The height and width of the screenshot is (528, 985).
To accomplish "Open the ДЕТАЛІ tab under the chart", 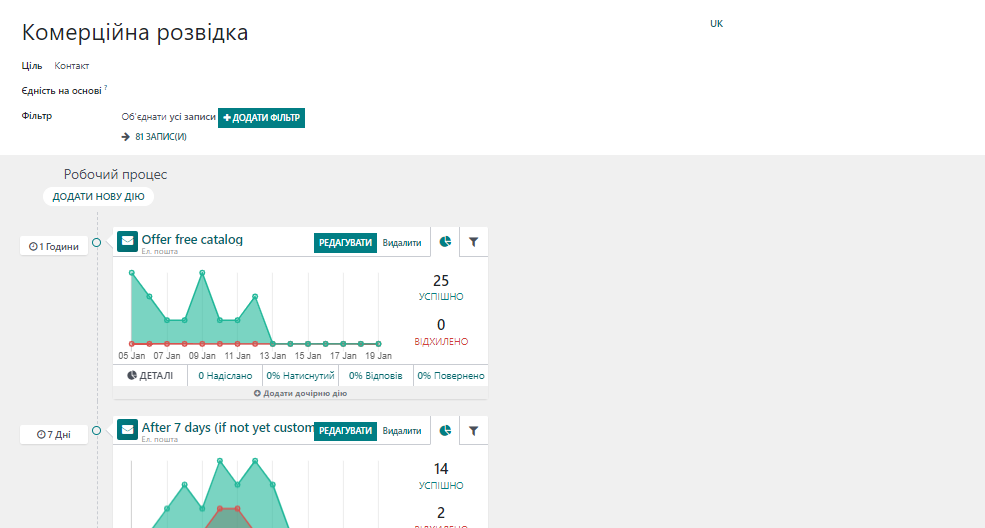I will 150,376.
